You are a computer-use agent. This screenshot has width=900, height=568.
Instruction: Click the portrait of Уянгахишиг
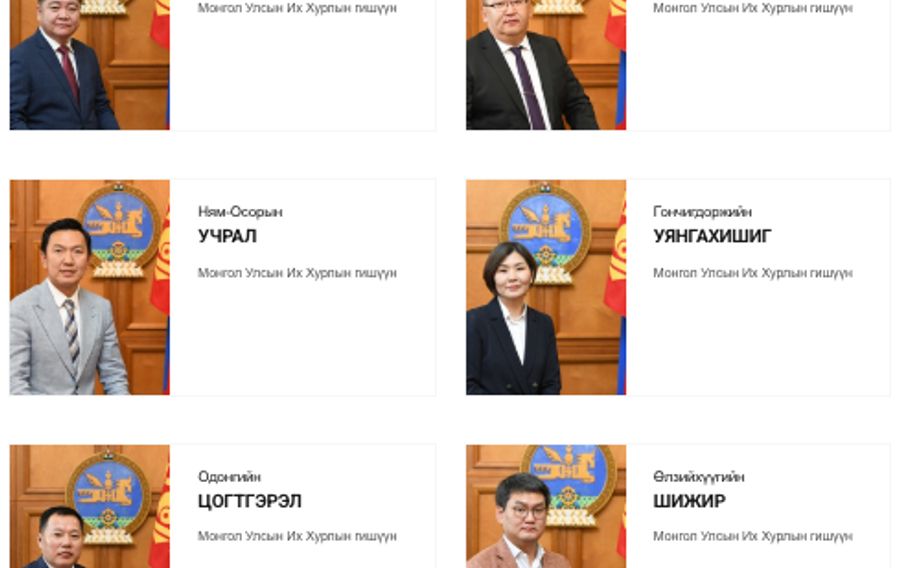pos(546,287)
